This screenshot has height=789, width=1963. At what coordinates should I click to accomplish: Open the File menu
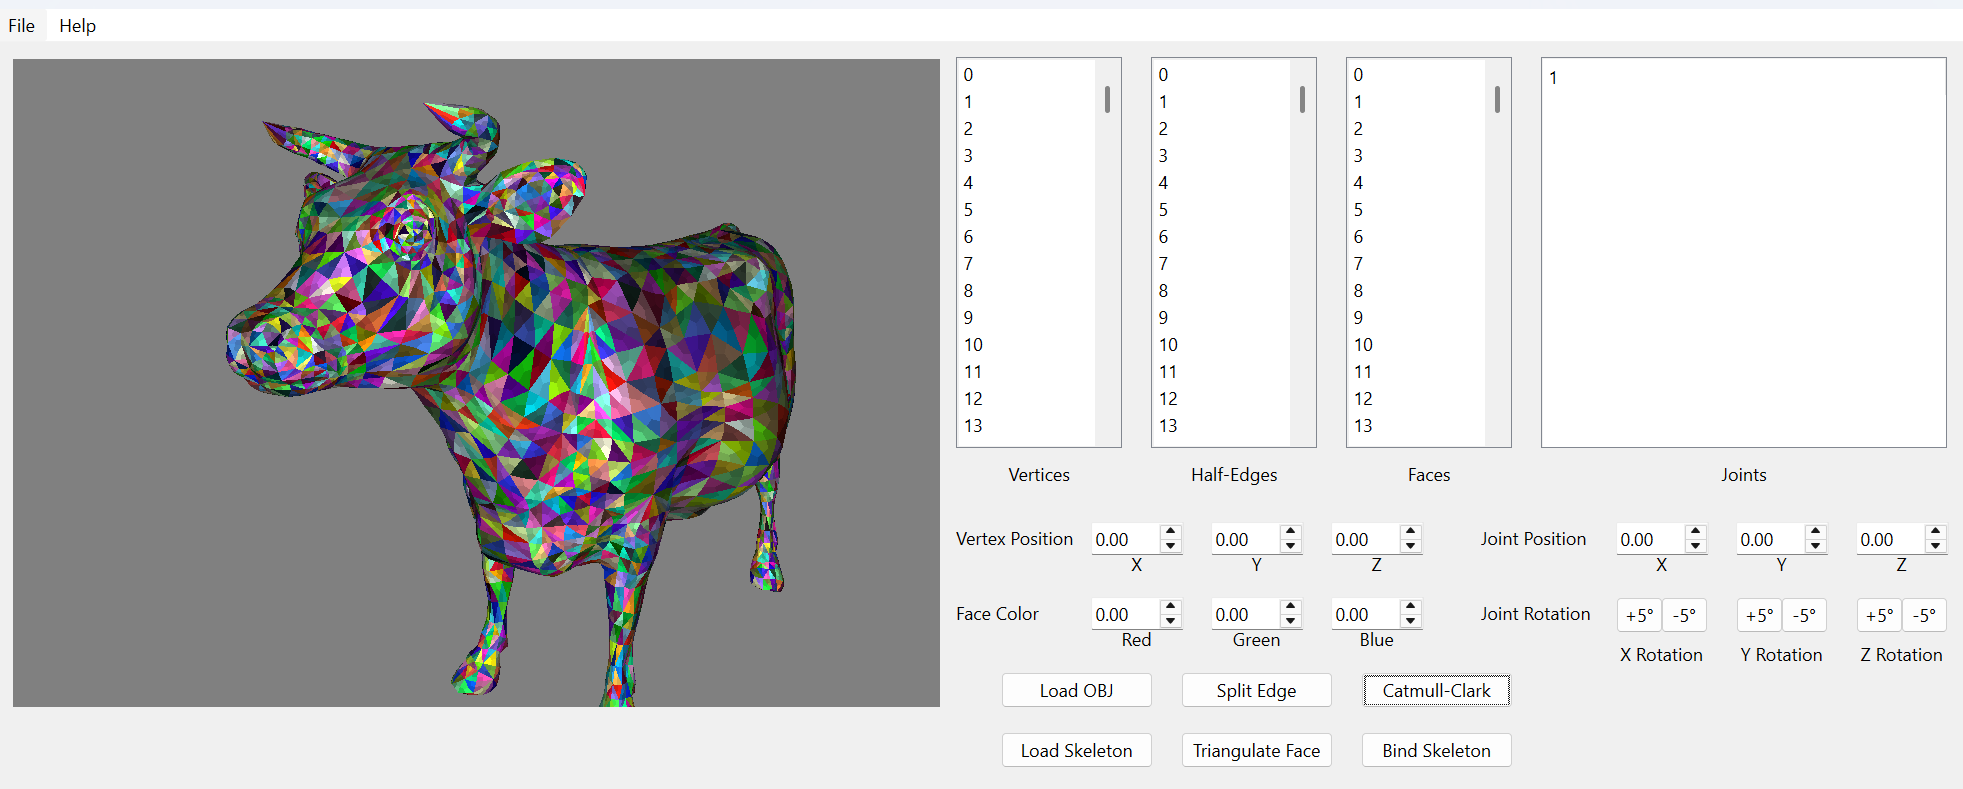21,26
